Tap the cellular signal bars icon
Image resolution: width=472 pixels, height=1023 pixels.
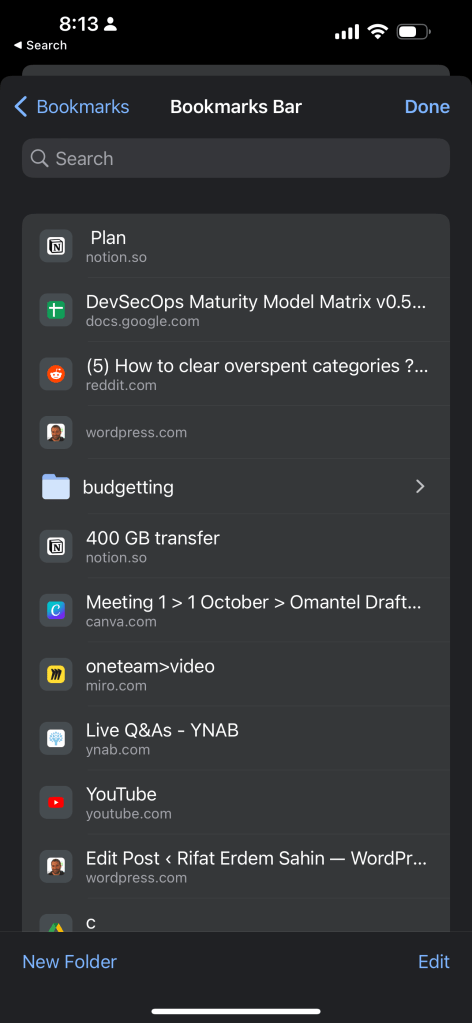point(347,31)
